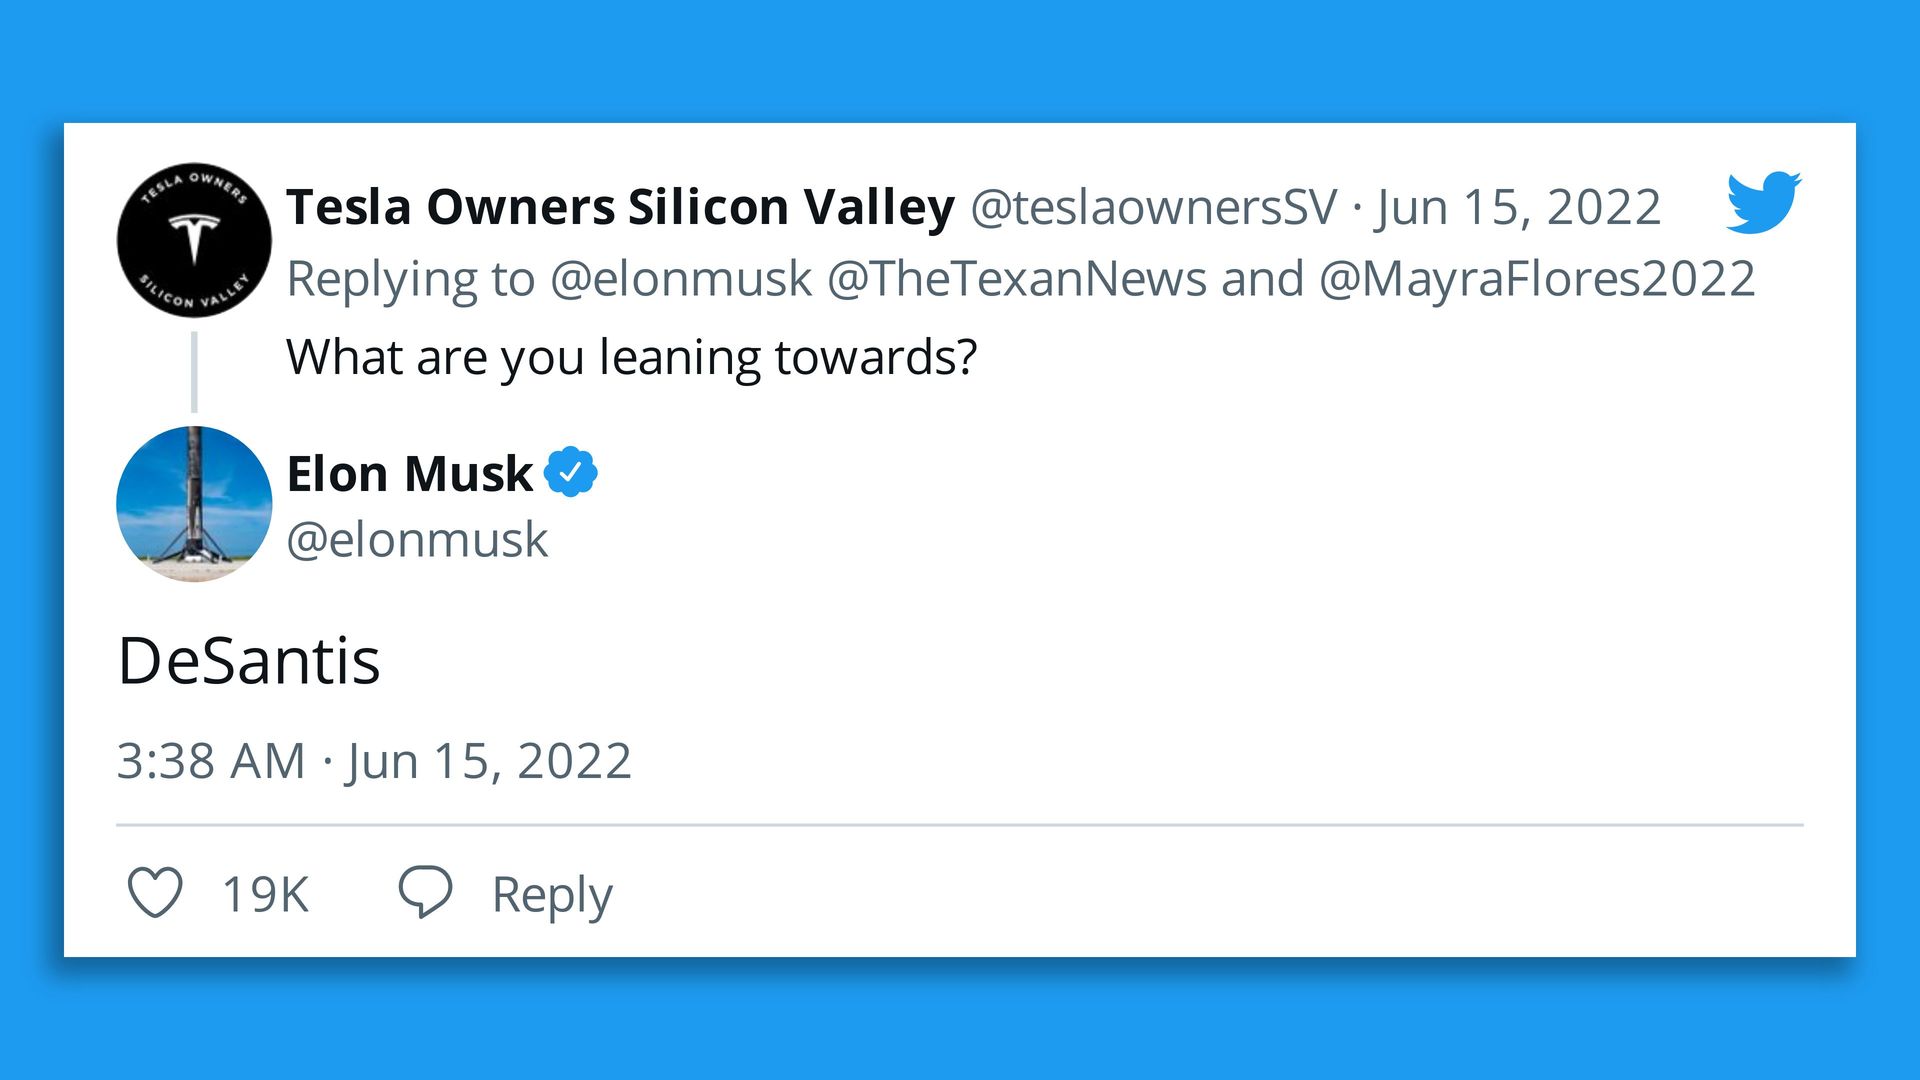The image size is (1920, 1080).
Task: Like the tweet with the heart icon
Action: click(x=155, y=892)
